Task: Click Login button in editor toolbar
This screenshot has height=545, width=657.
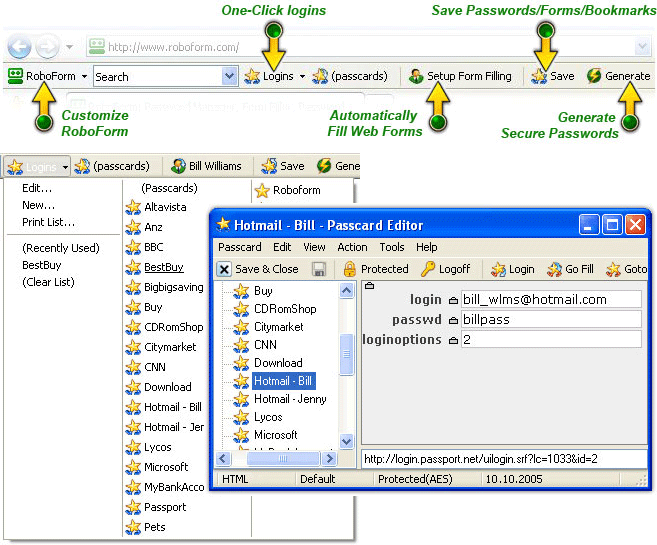Action: coord(513,269)
